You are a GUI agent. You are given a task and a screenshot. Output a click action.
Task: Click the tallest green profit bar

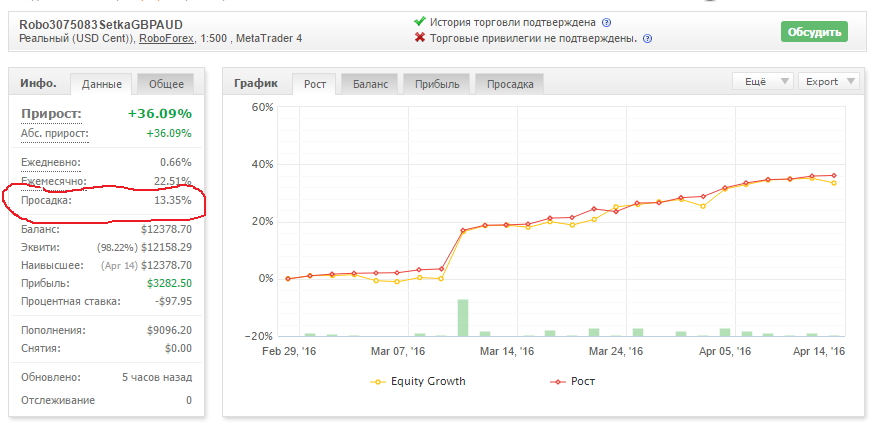[463, 318]
